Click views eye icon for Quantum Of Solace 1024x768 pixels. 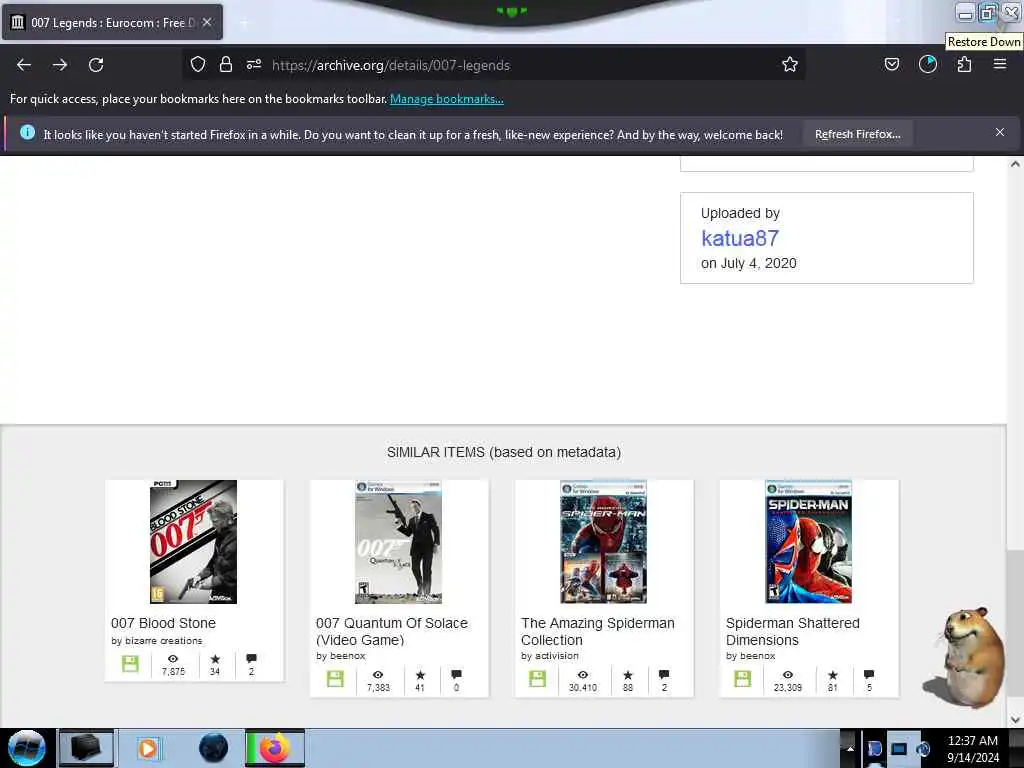[x=378, y=675]
